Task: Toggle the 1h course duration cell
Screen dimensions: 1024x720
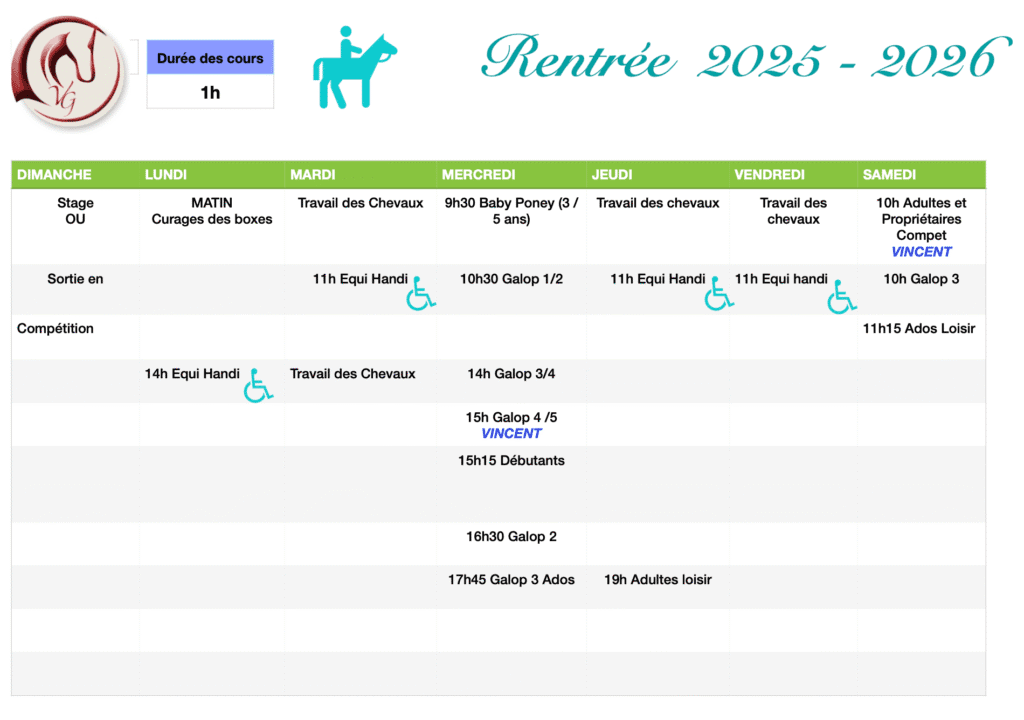Action: tap(210, 90)
